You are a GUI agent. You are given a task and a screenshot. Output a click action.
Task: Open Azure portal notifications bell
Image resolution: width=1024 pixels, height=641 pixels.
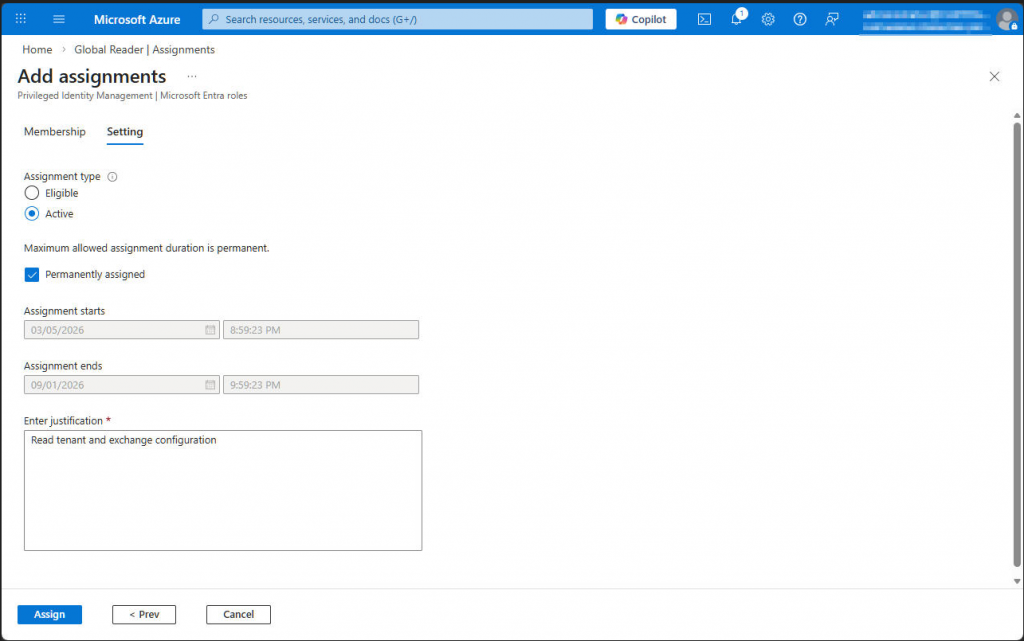tap(736, 18)
